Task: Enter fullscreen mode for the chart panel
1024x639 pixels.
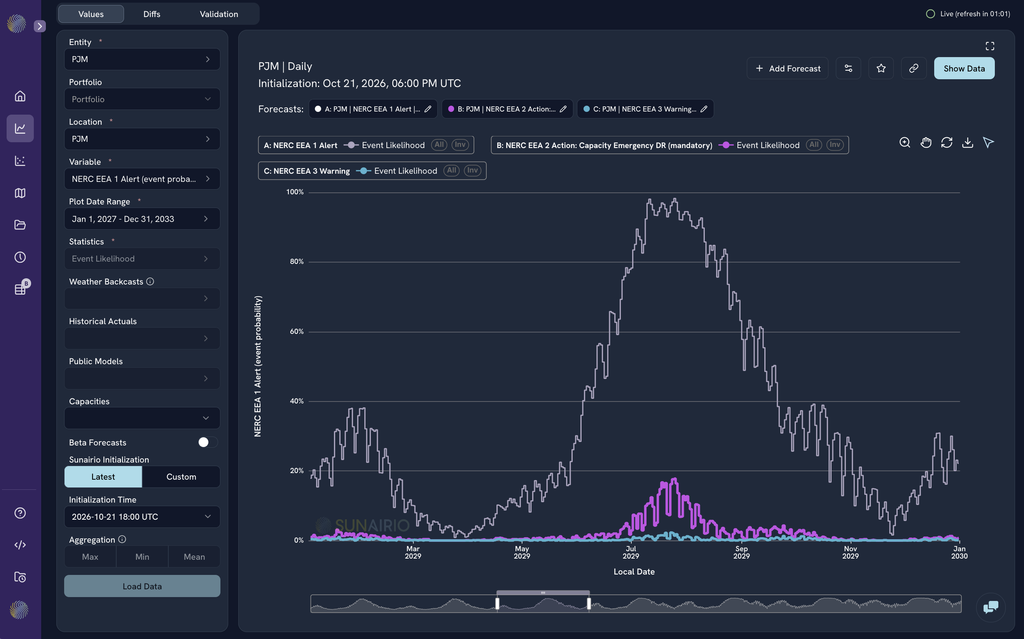Action: coord(990,46)
